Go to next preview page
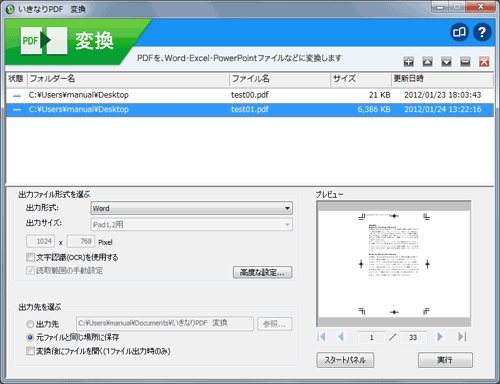This screenshot has width=500, height=384. (440, 337)
